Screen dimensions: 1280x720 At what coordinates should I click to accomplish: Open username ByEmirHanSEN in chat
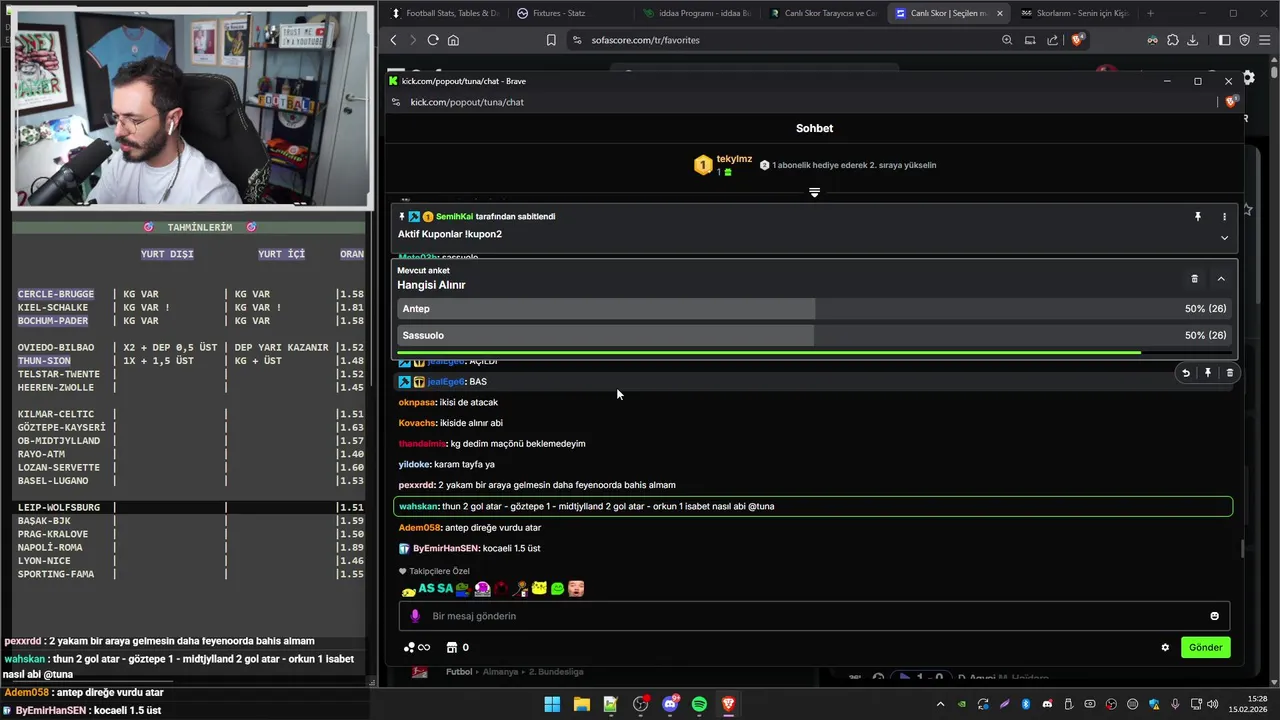point(445,548)
